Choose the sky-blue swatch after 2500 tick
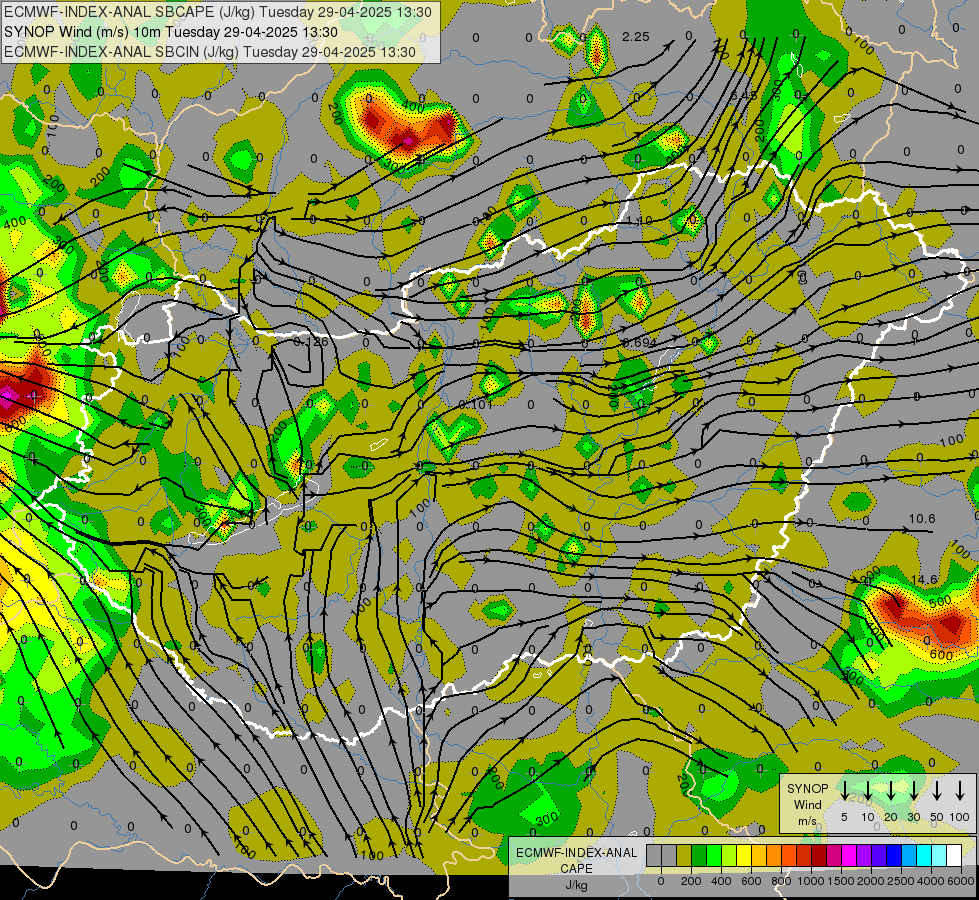This screenshot has height=900, width=979. click(x=909, y=855)
